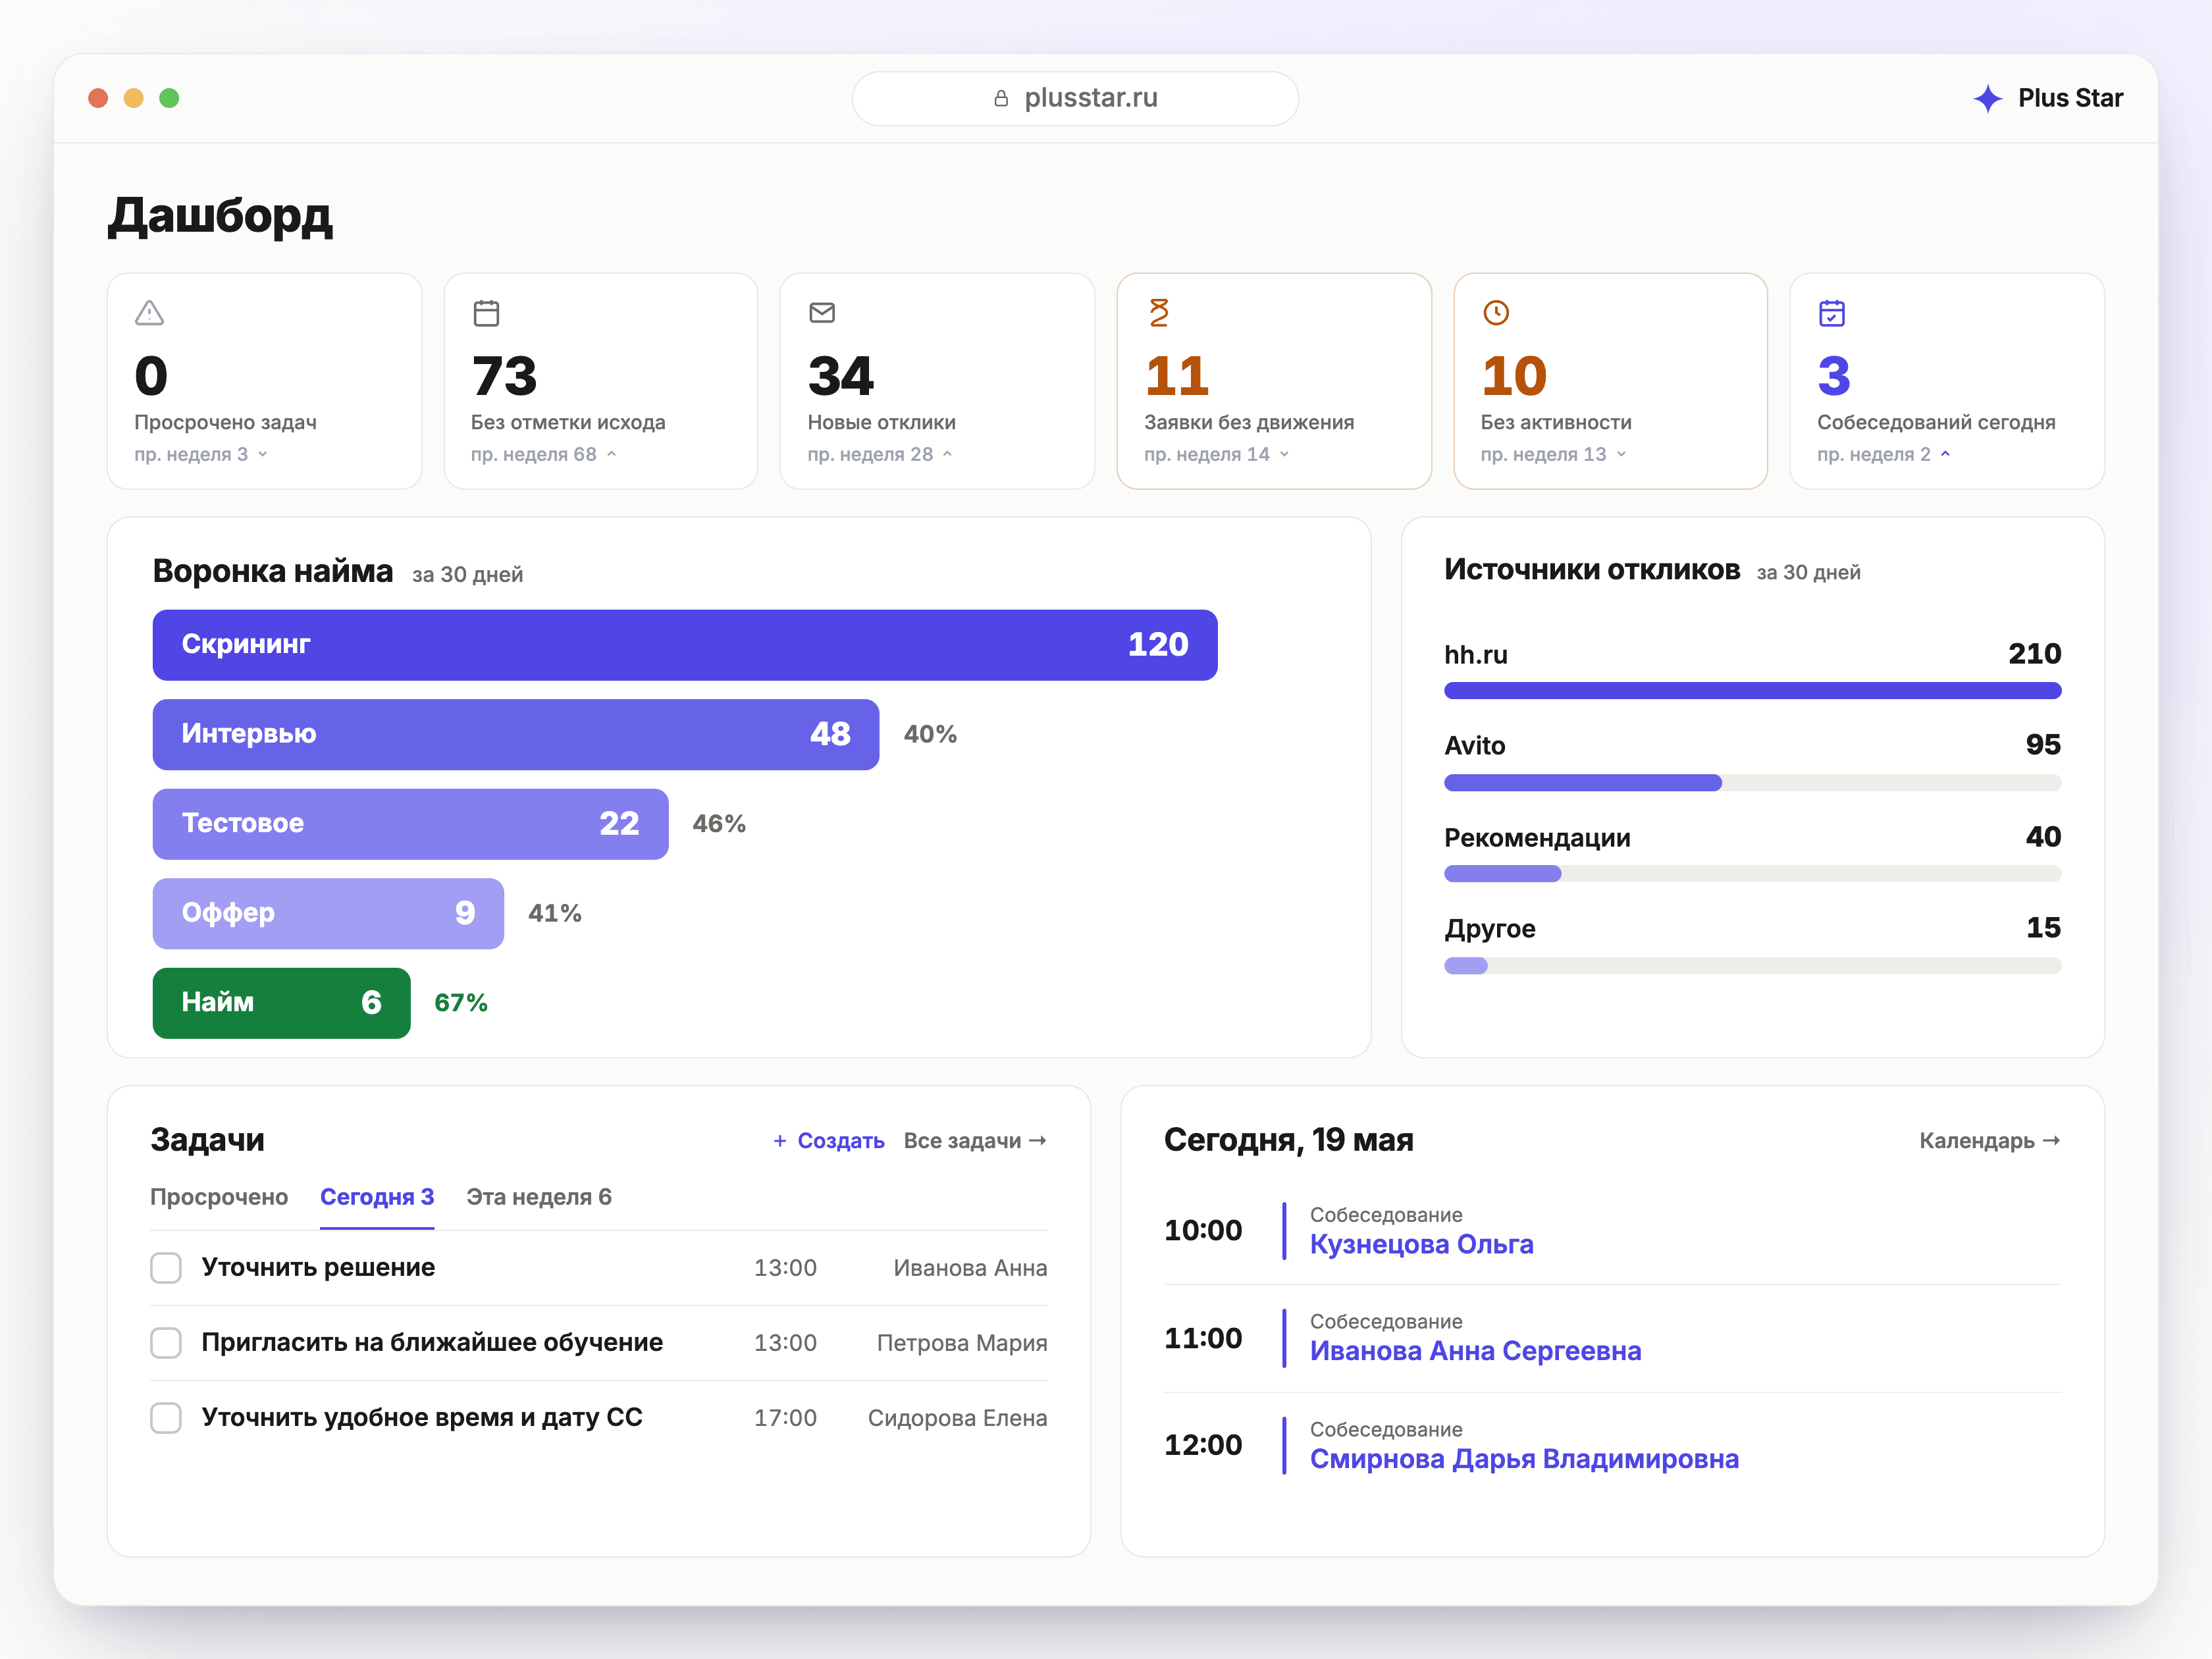This screenshot has height=1659, width=2212.
Task: Click the '+ Создать' task button
Action: click(829, 1141)
